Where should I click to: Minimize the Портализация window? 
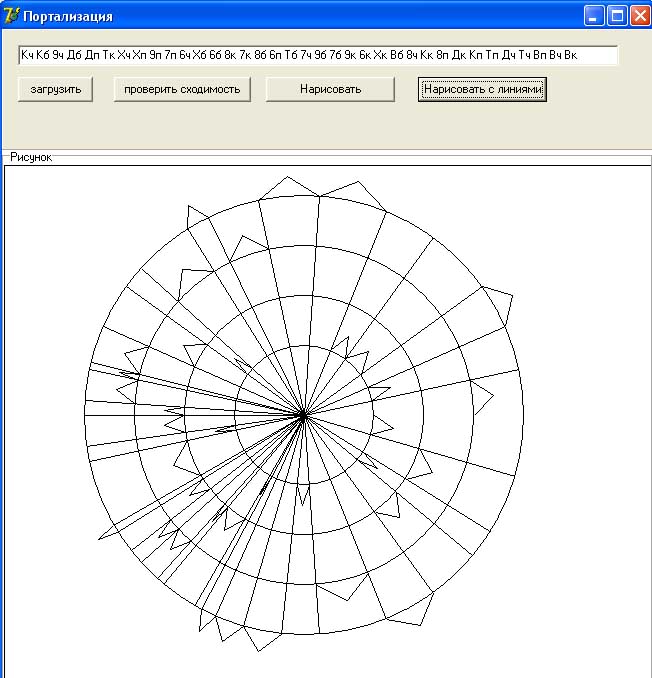click(x=594, y=16)
